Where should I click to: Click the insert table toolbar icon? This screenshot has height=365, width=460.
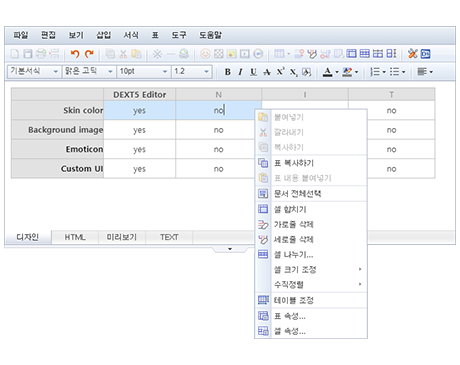[279, 53]
